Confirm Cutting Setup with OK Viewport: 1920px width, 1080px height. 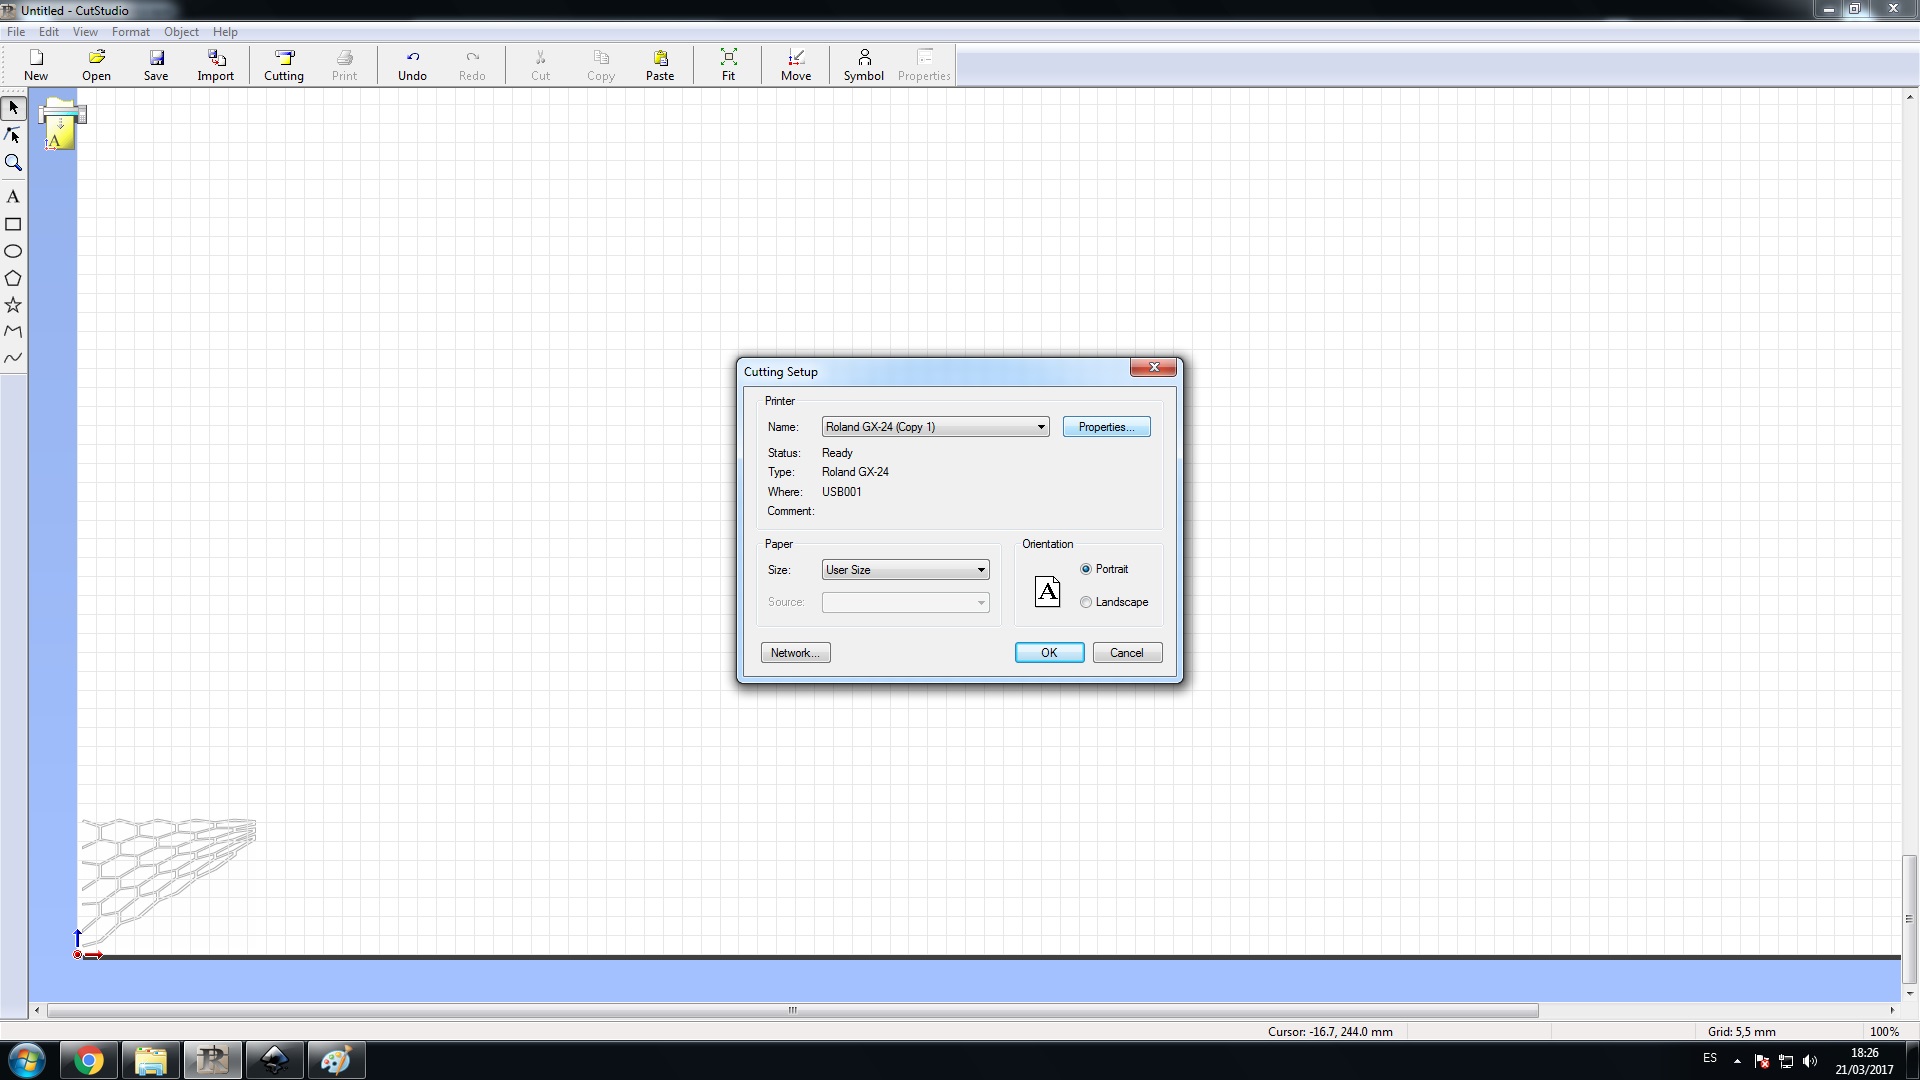pos(1049,653)
